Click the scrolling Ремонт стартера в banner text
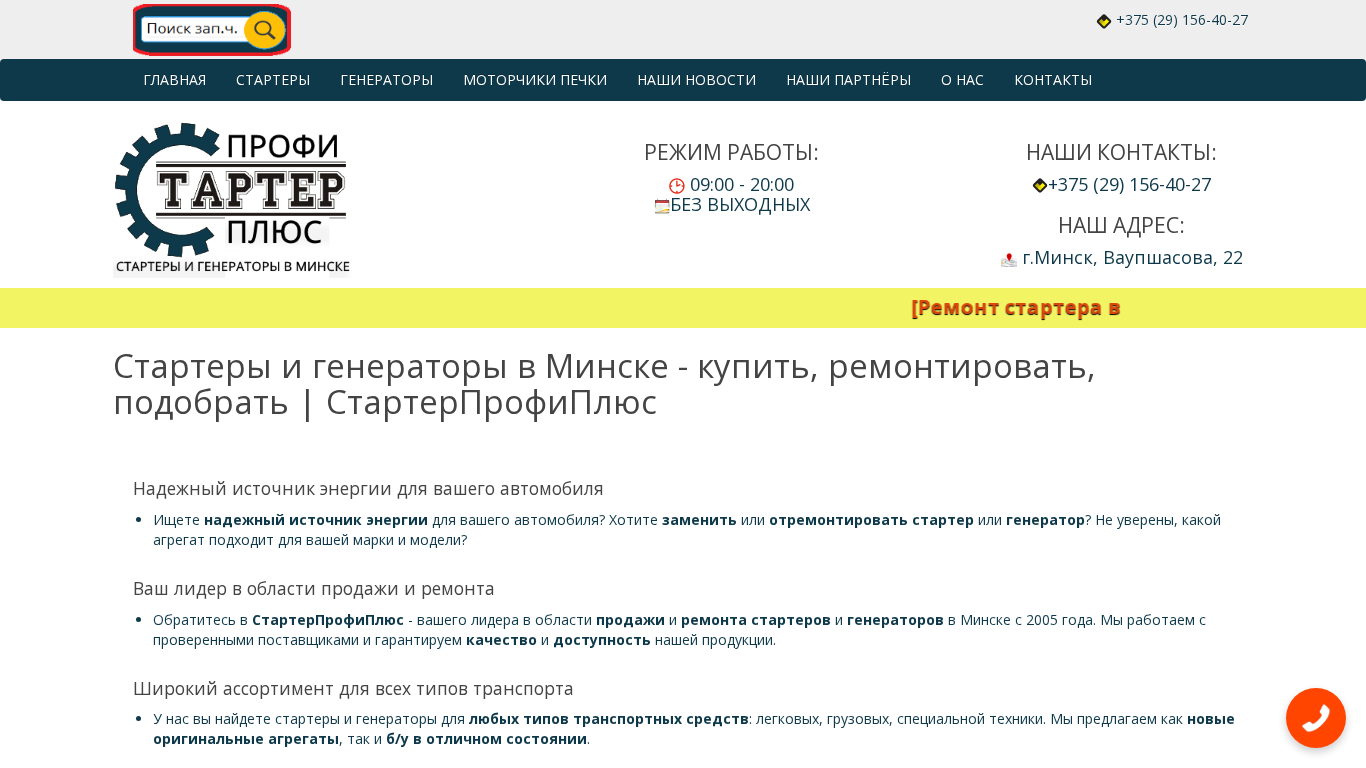The image size is (1366, 768). tap(1016, 308)
